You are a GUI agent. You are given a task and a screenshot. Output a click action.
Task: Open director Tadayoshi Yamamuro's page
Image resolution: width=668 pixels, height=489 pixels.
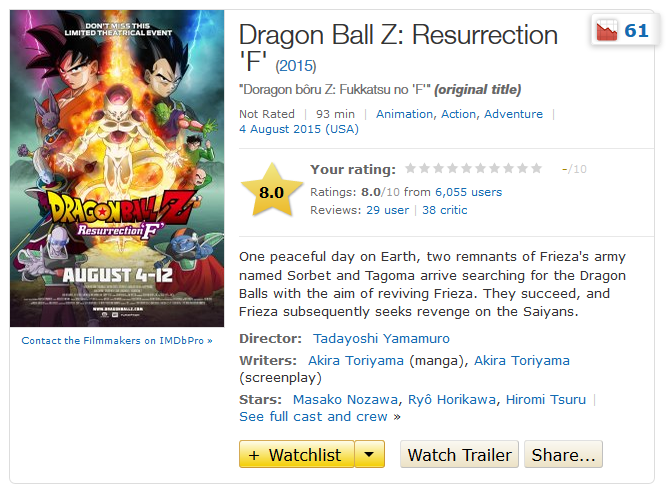coord(381,338)
